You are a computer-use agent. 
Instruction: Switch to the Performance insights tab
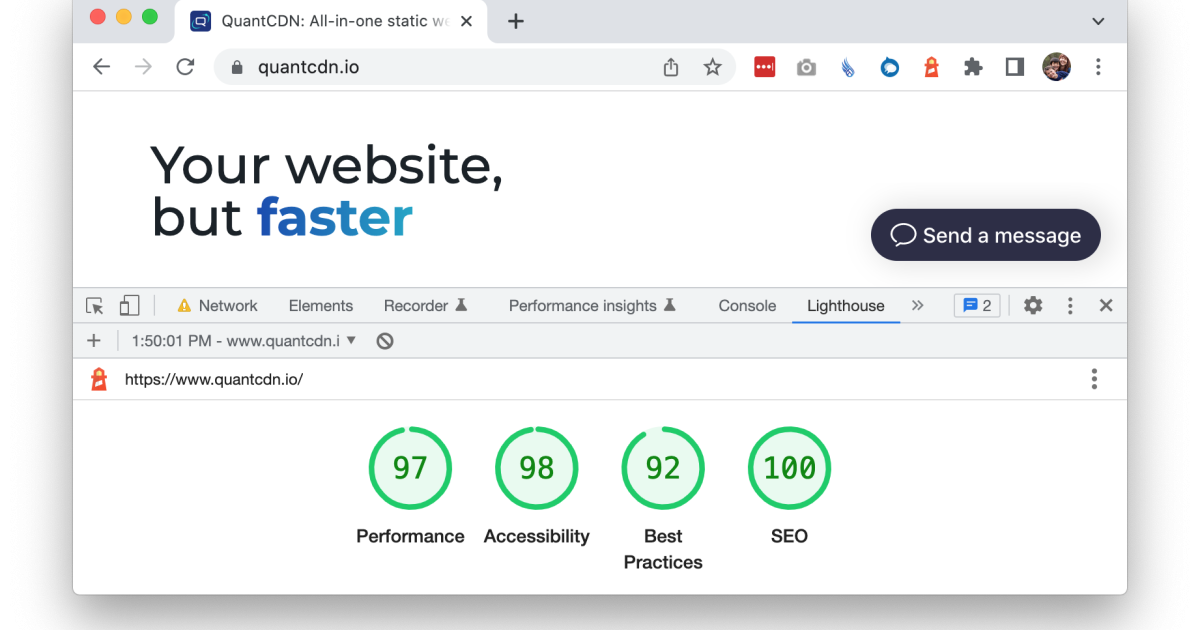tap(593, 306)
